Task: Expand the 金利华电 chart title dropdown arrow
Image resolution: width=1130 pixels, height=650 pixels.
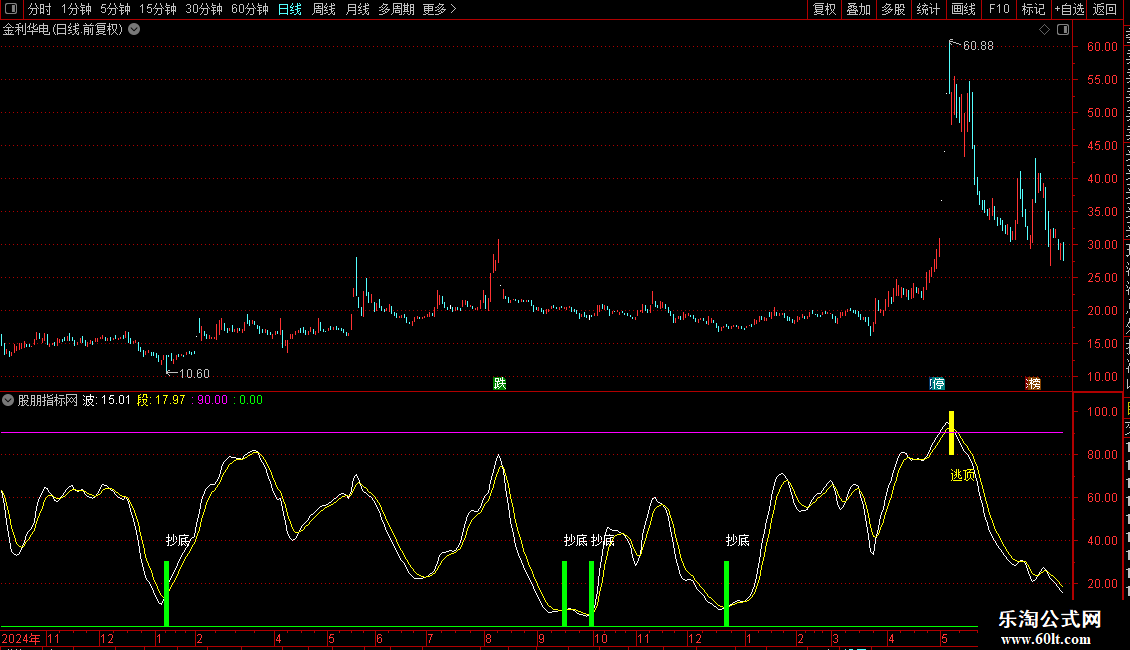Action: [x=134, y=30]
